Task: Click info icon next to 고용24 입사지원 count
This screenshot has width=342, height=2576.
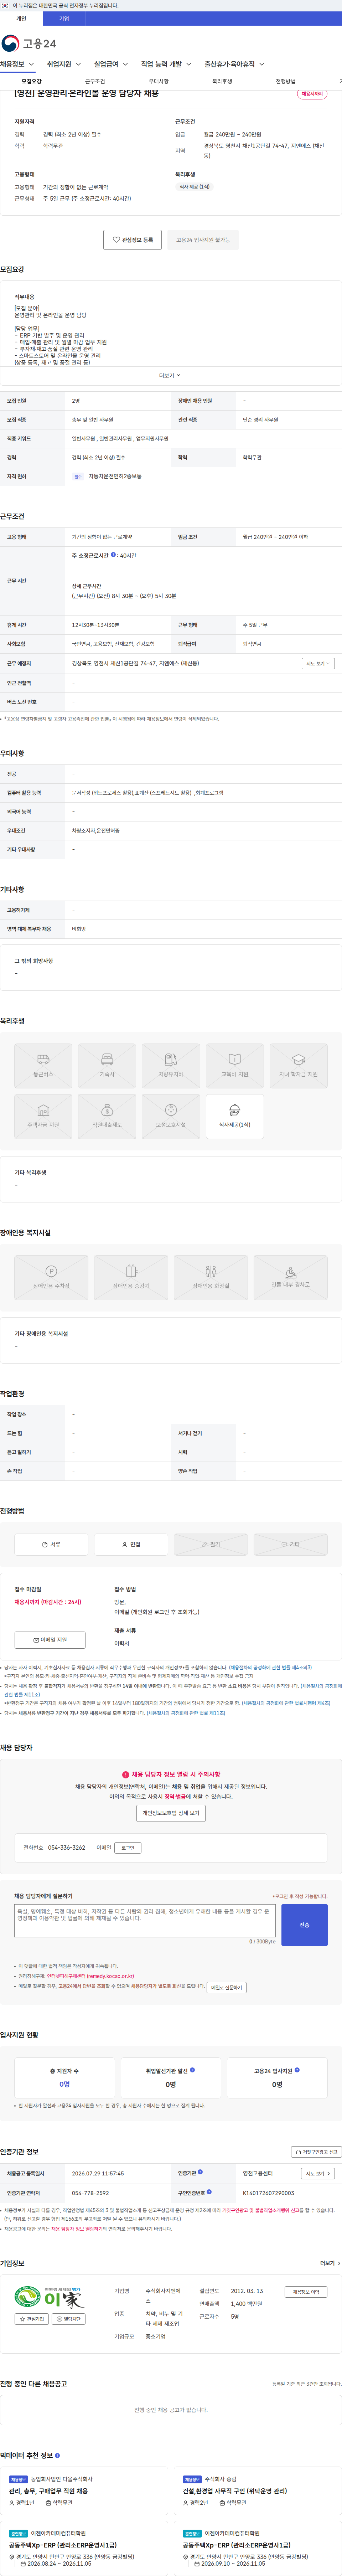Action: [x=297, y=2070]
